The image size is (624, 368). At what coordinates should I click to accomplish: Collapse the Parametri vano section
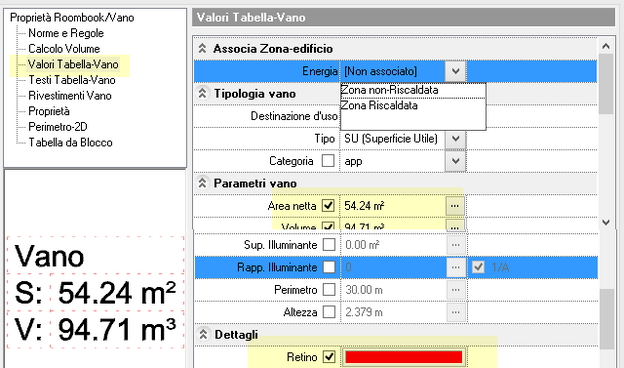pyautogui.click(x=202, y=183)
